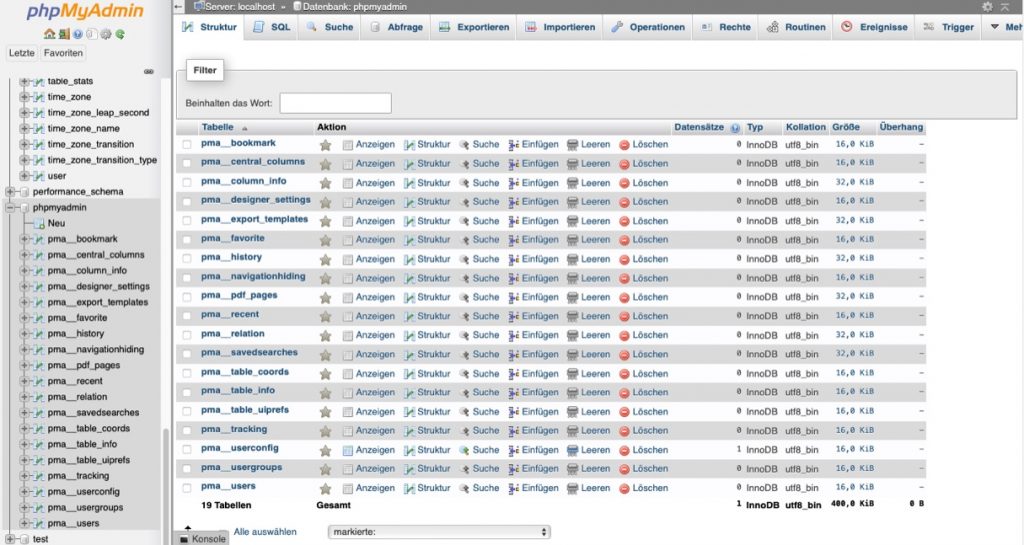1024x545 pixels.
Task: Expand the performance_schema database tree node
Action: tap(10, 191)
